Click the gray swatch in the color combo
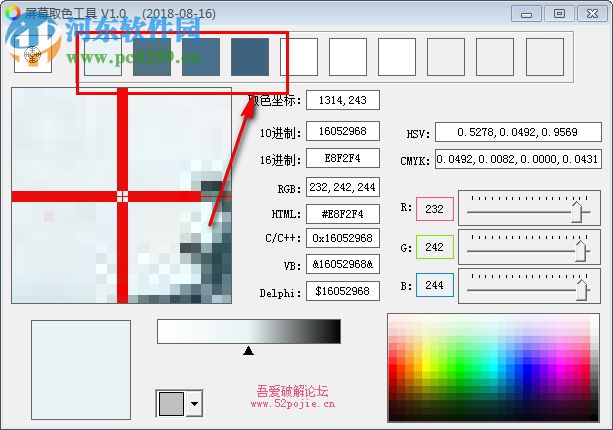This screenshot has height=430, width=613. click(171, 404)
